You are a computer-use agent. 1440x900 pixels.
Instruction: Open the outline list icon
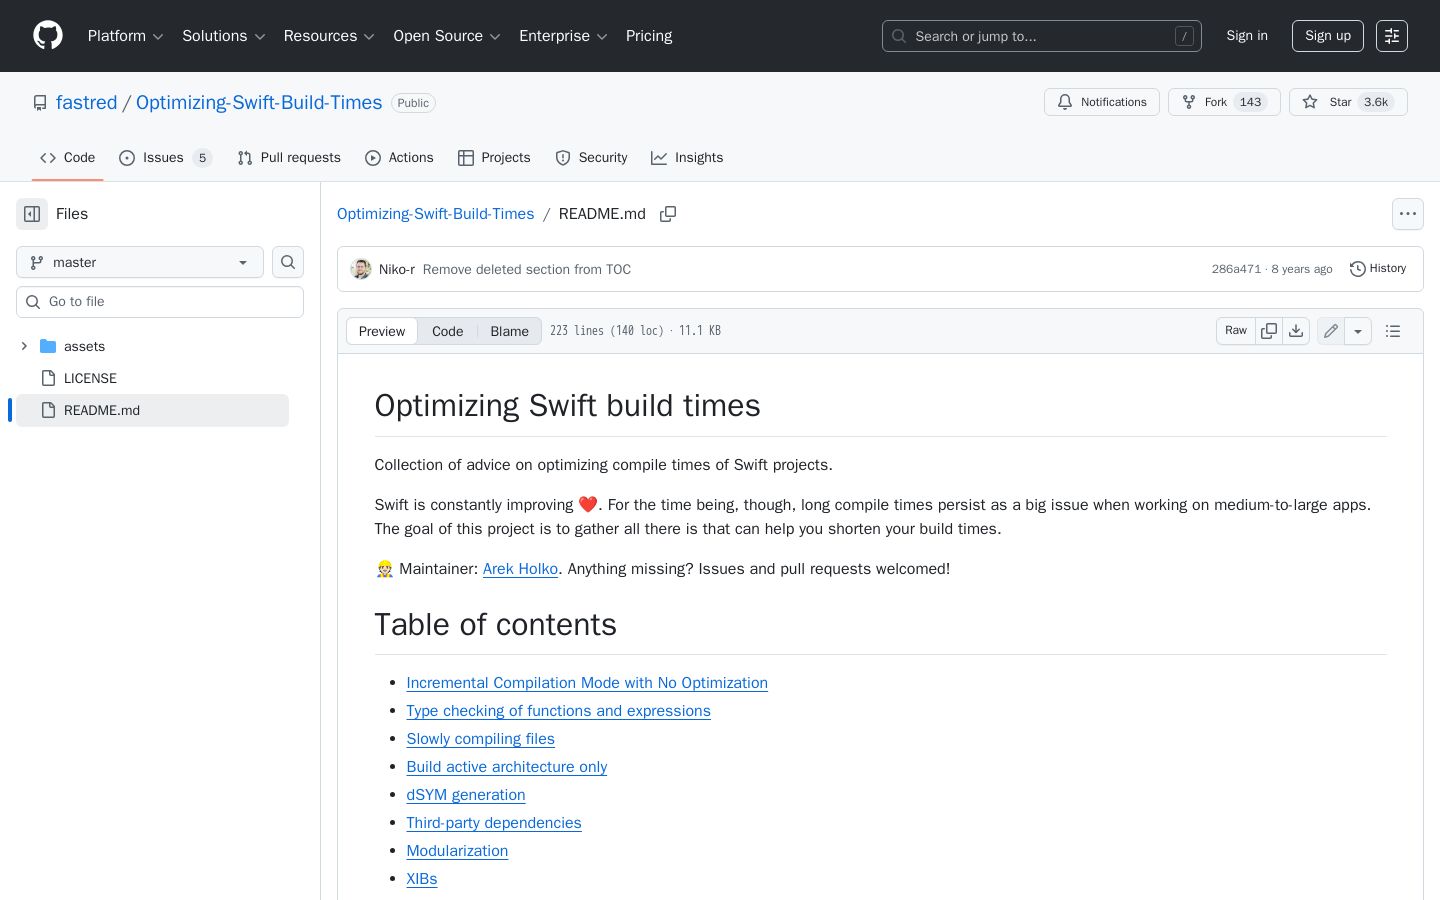1393,331
